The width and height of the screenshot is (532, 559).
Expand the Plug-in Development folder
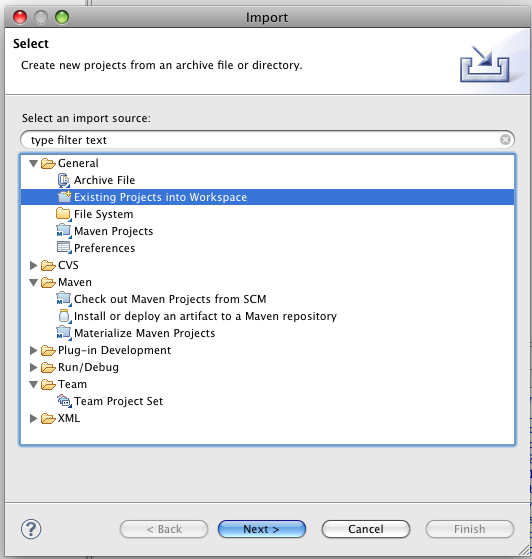click(34, 350)
